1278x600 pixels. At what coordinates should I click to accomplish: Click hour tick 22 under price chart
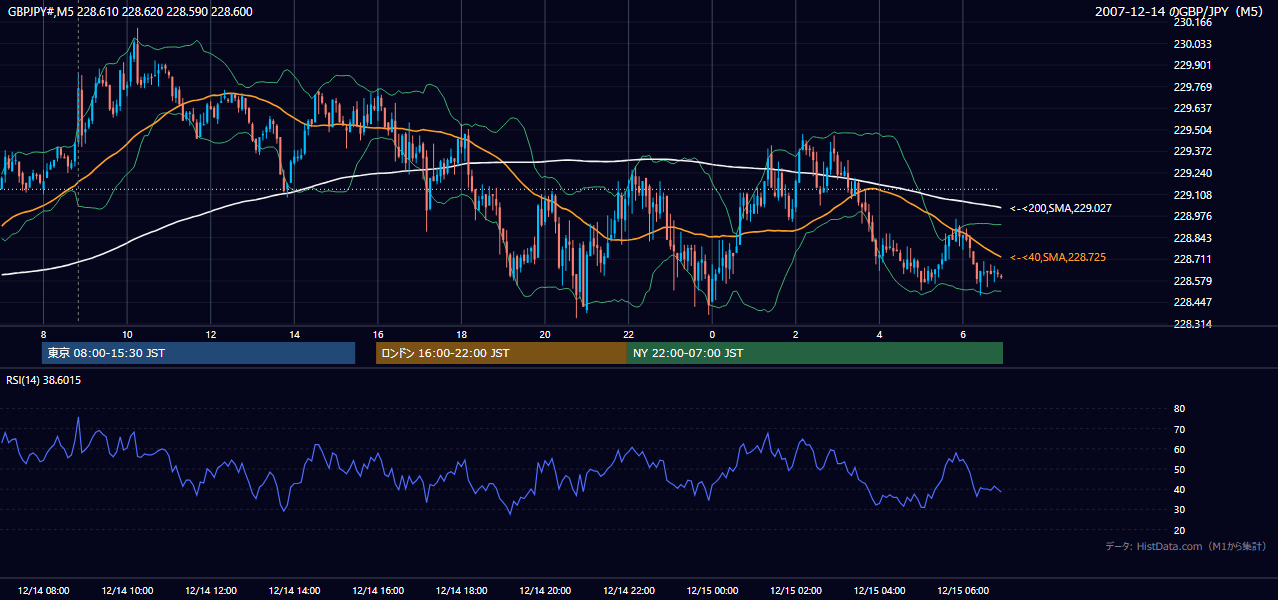628,333
